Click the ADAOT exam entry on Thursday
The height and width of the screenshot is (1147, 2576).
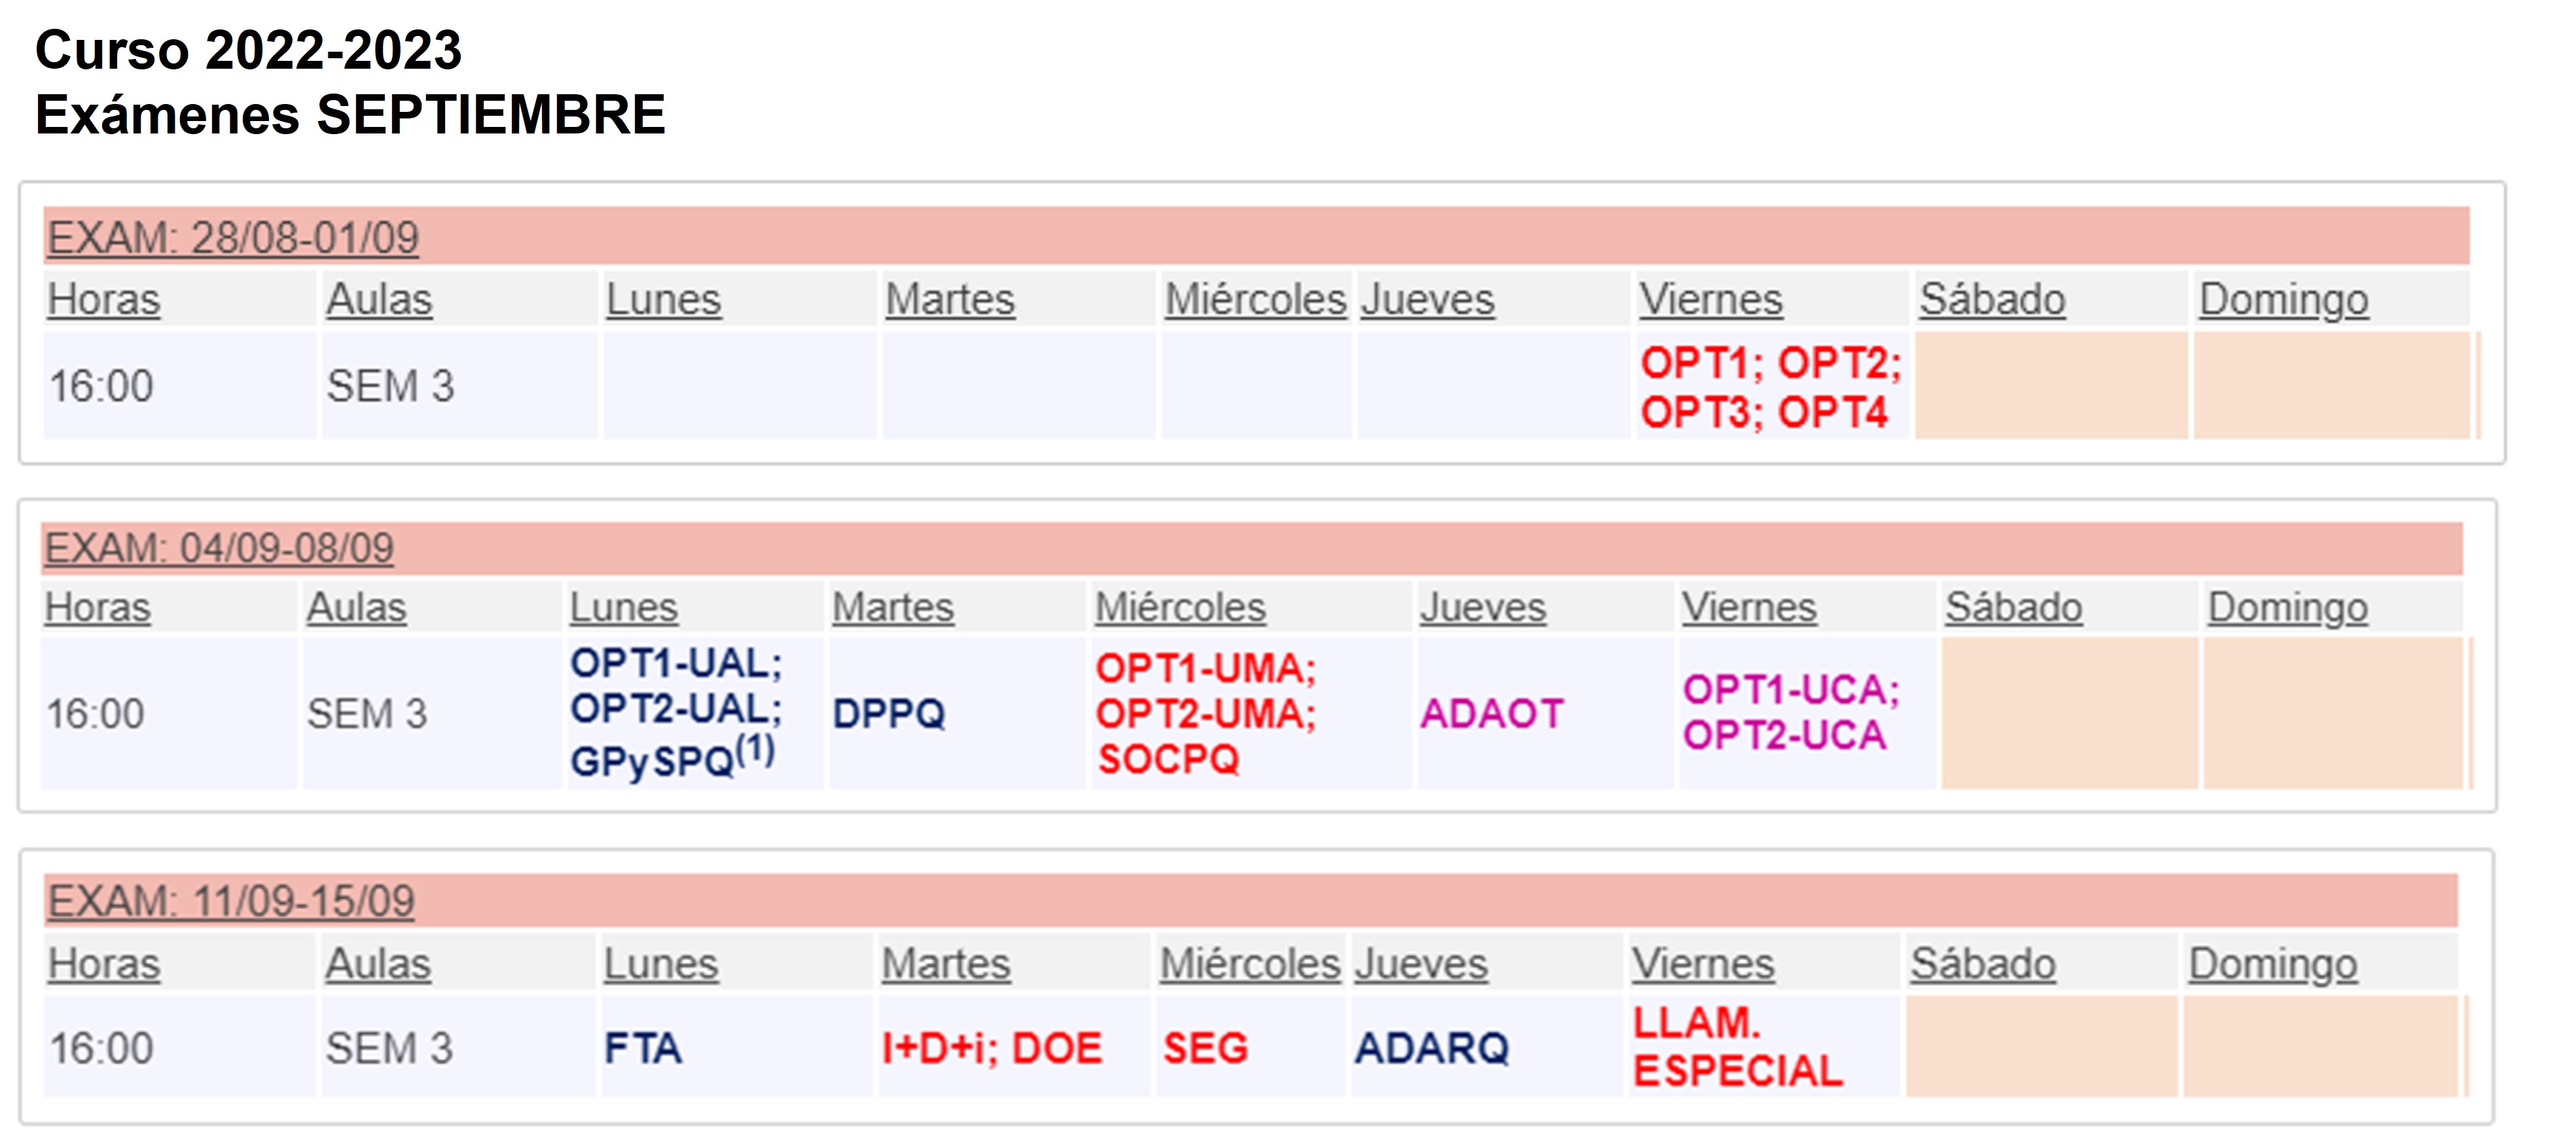pos(1492,714)
